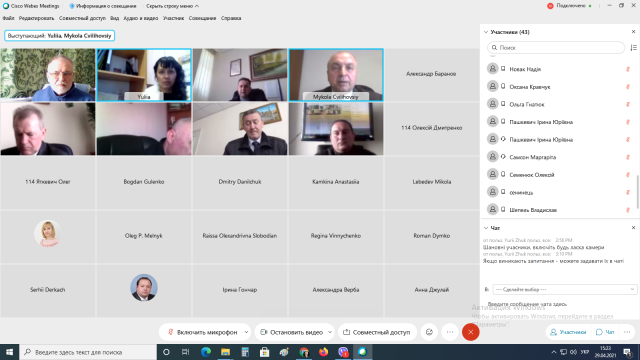Screen dimensions: 640x360
Task: Open the participants sort icon
Action: [x=633, y=48]
